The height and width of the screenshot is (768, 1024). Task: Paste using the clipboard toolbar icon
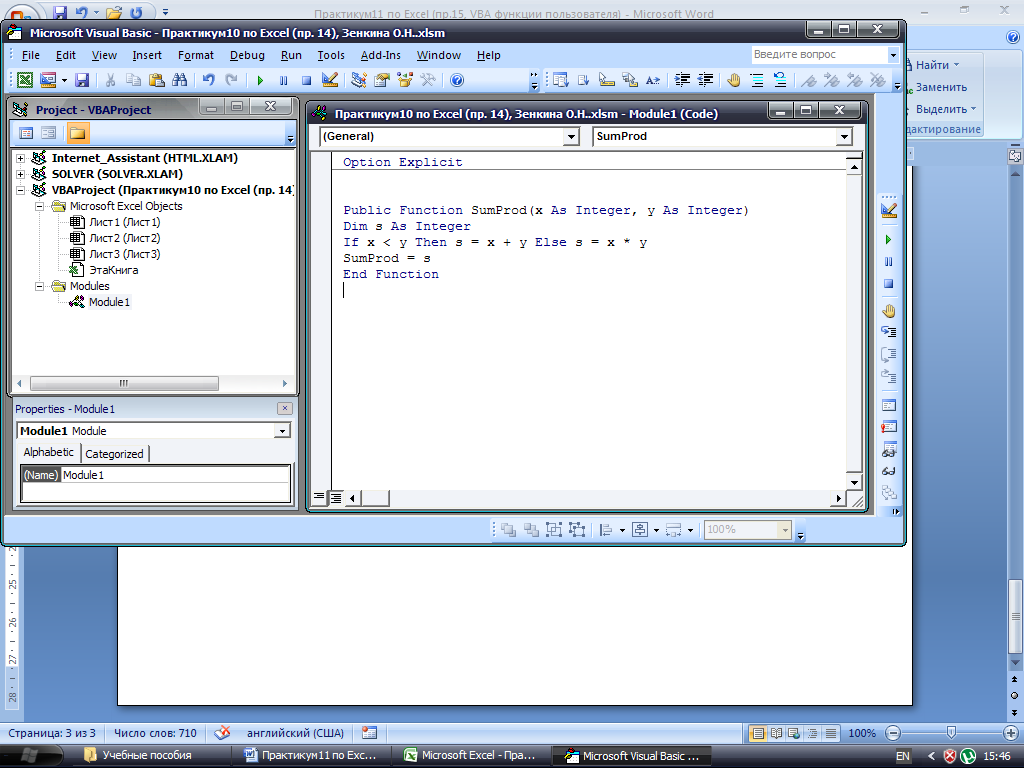pyautogui.click(x=157, y=80)
